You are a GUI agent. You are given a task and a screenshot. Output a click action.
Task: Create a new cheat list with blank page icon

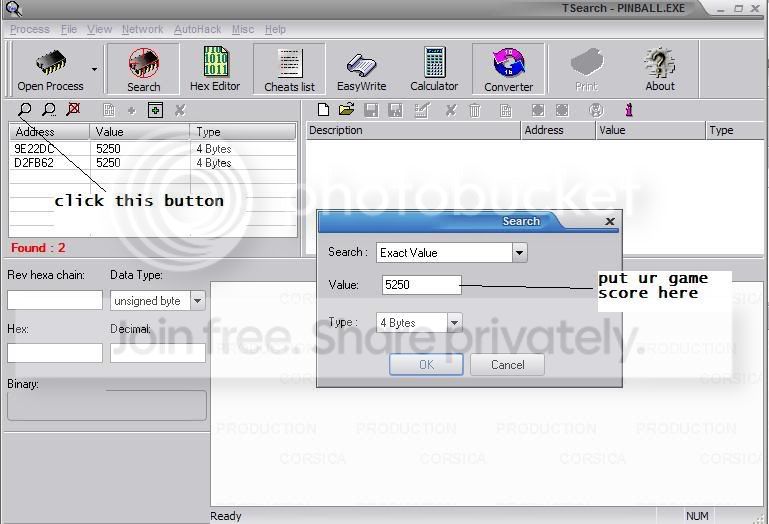(x=323, y=109)
